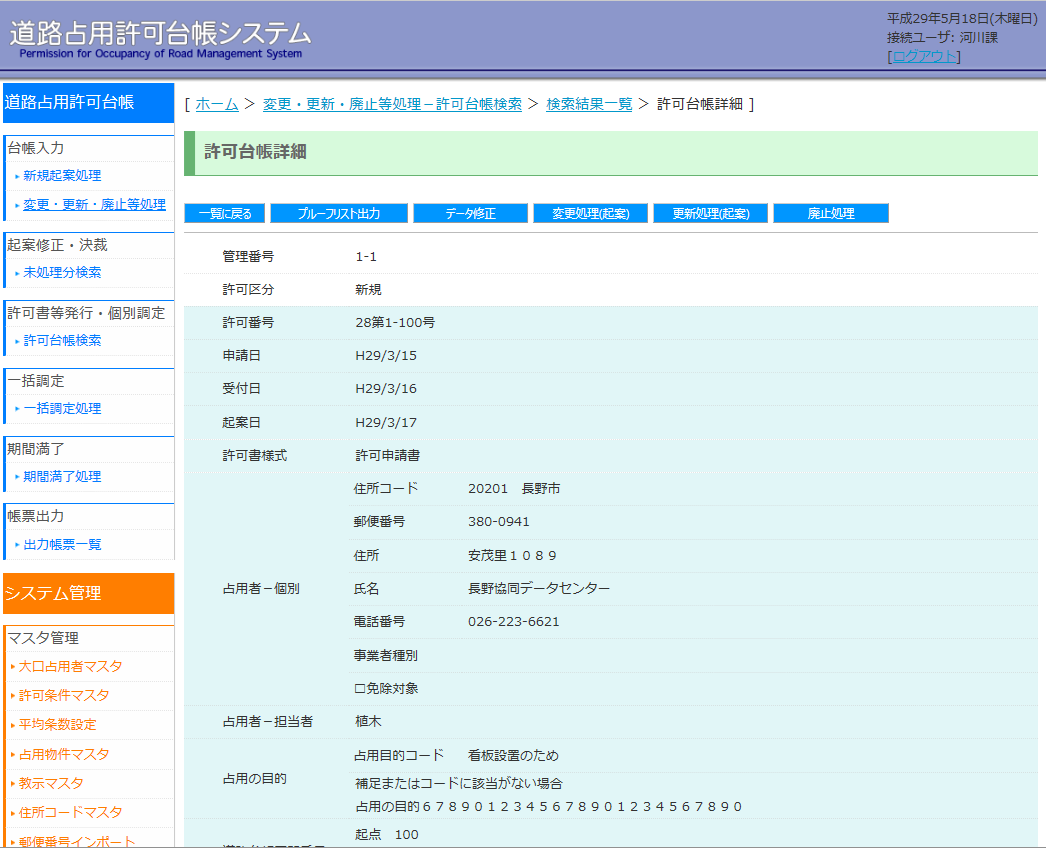This screenshot has width=1046, height=849.
Task: Select the 道路占用許可台帳 menu header
Action: [89, 103]
